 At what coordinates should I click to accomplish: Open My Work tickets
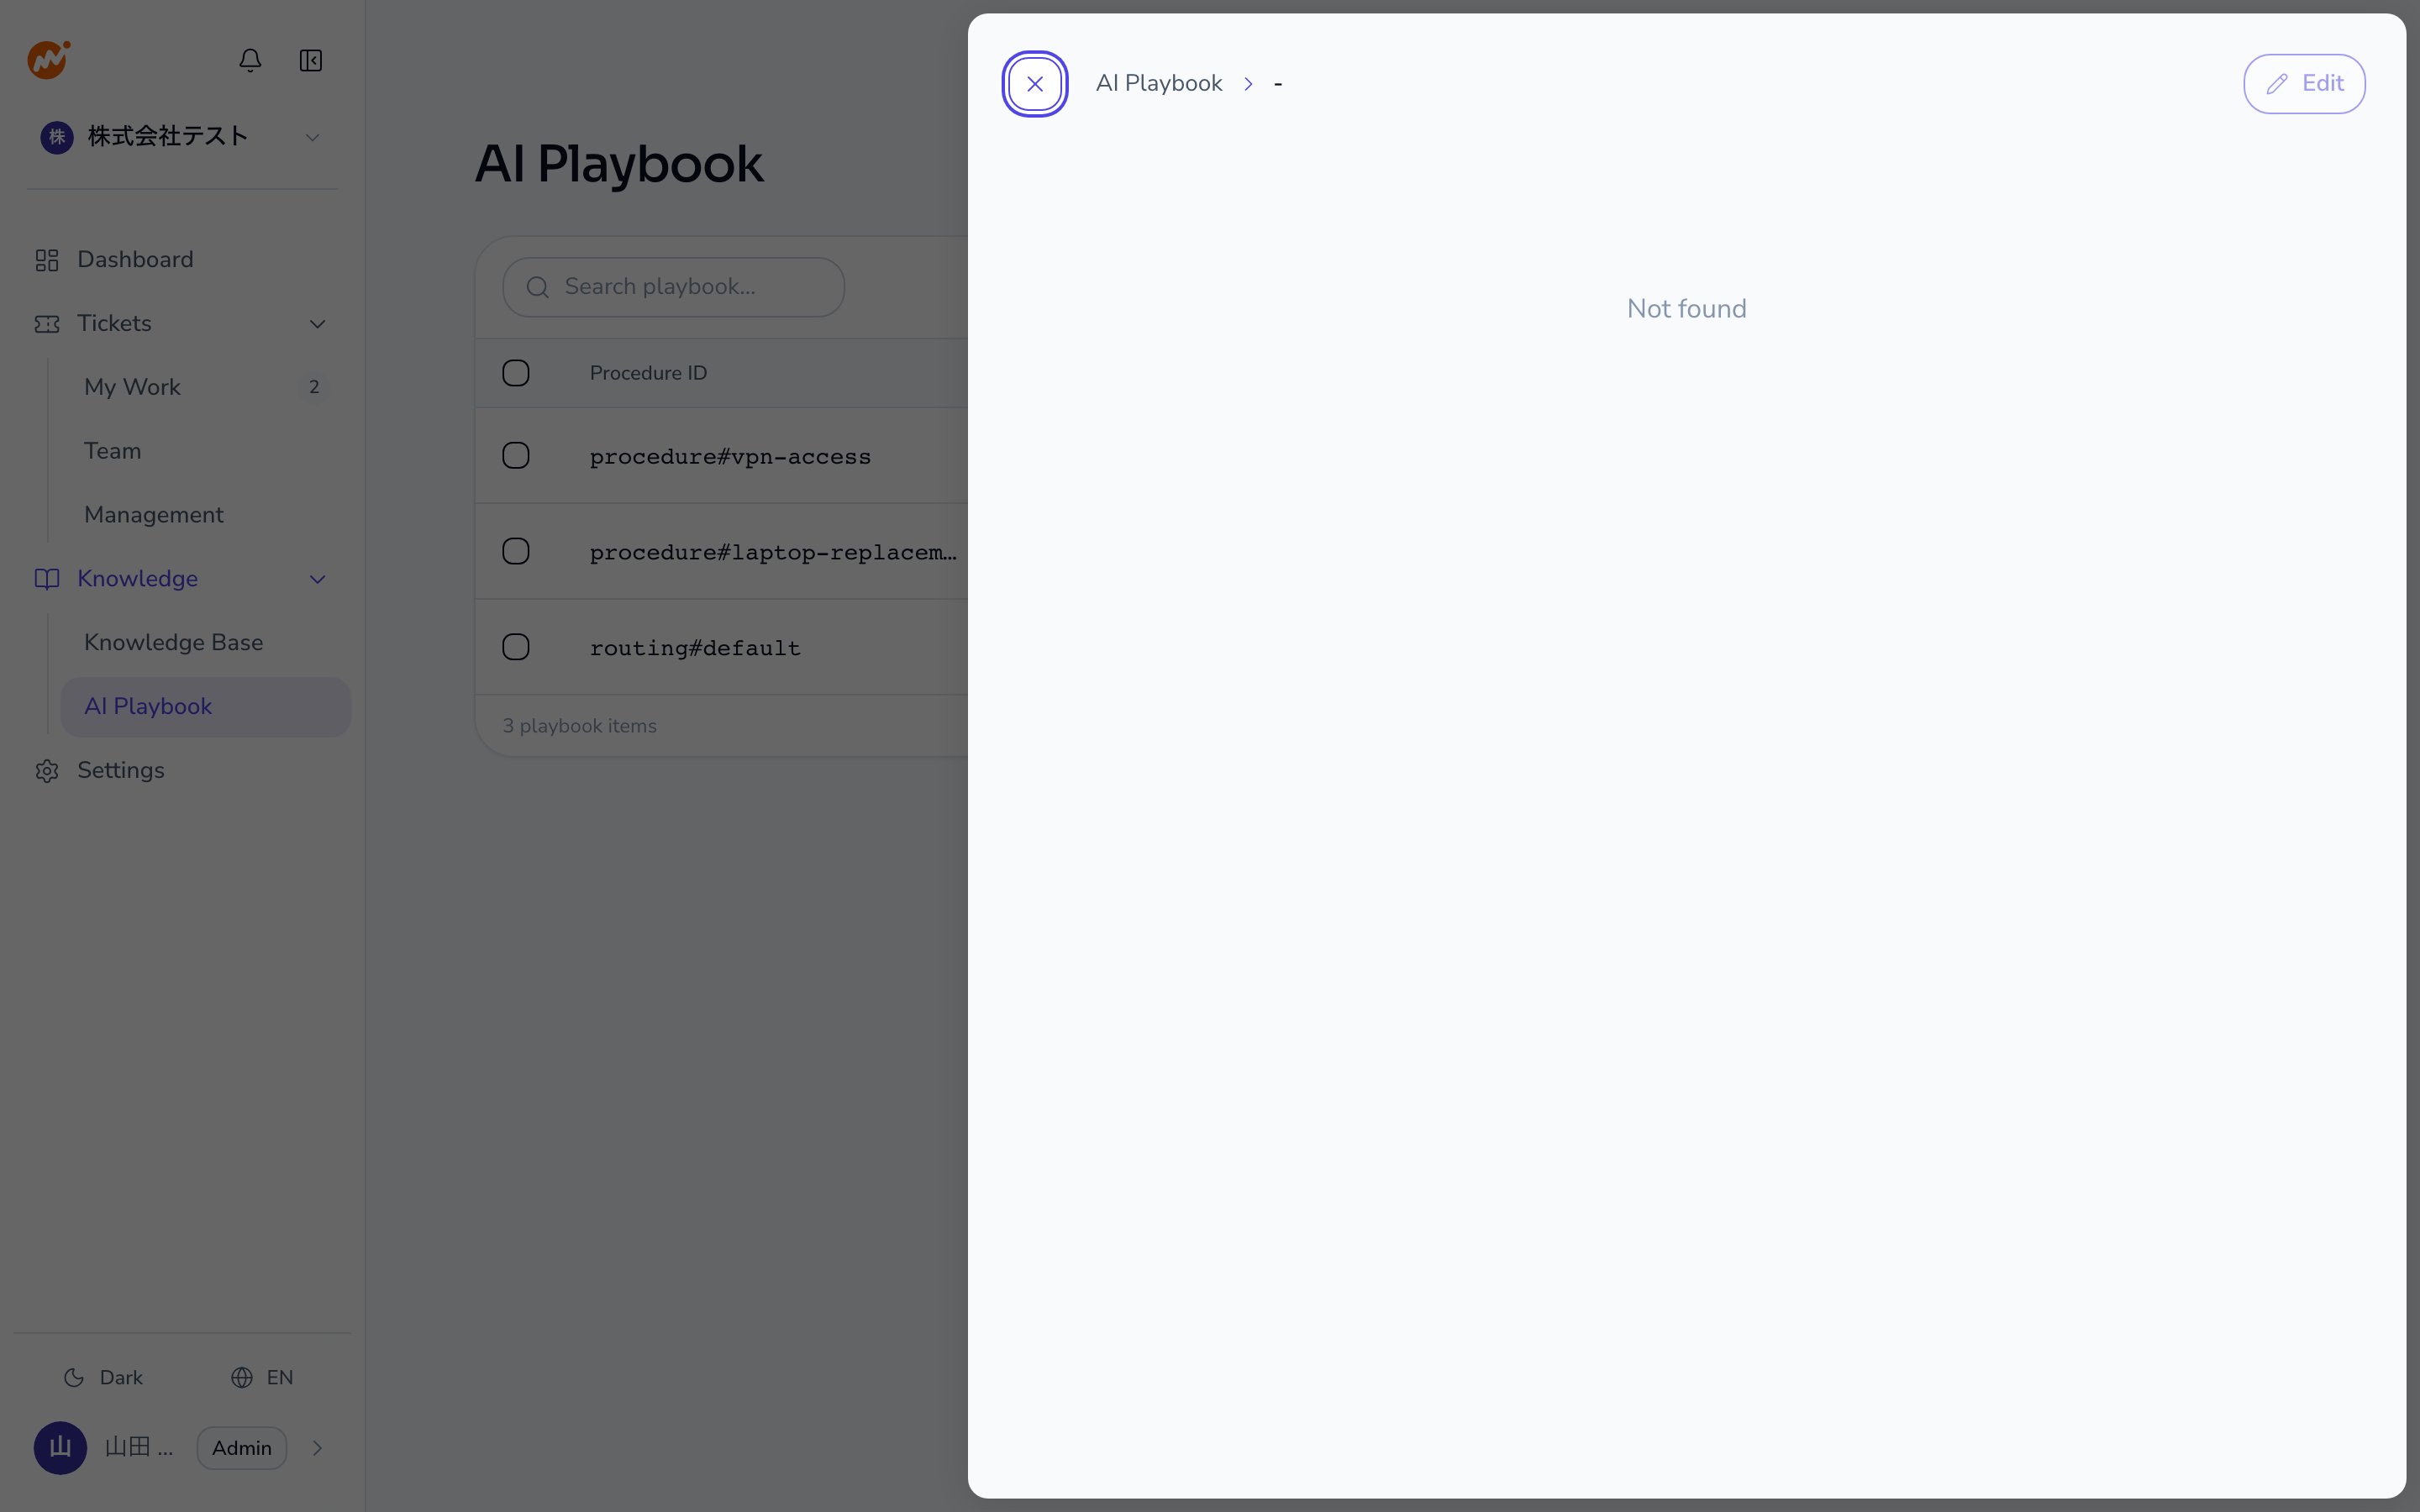205,387
